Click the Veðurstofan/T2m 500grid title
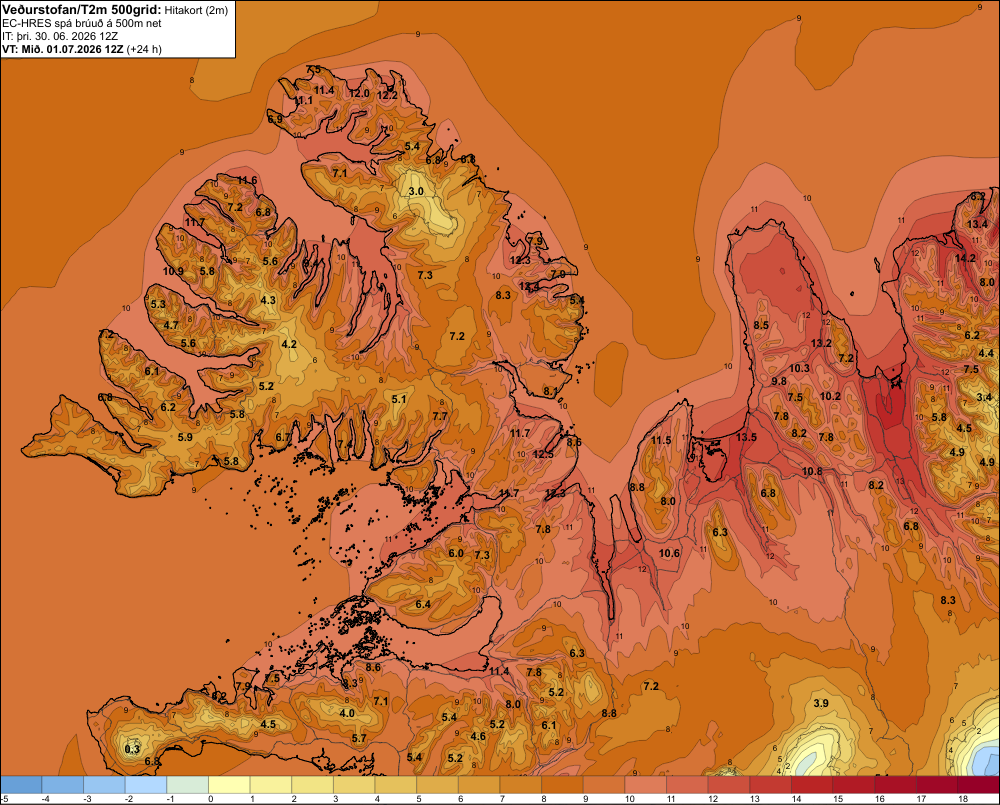The image size is (1000, 805). pos(82,10)
